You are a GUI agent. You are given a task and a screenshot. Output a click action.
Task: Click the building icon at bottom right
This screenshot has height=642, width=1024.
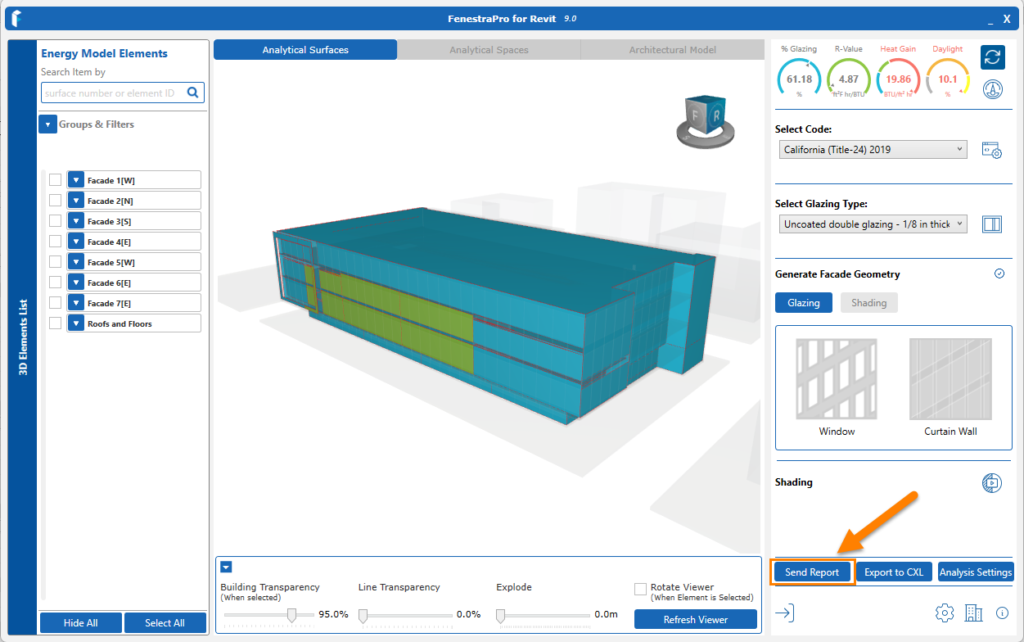click(x=973, y=613)
